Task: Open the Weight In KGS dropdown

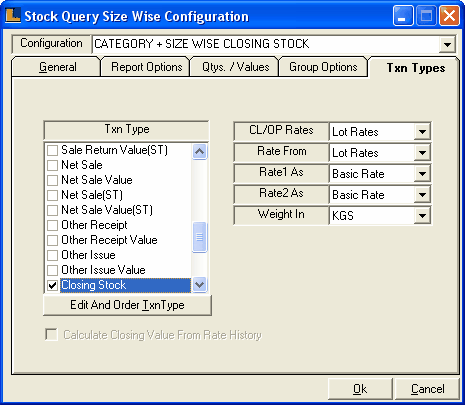Action: tap(422, 216)
